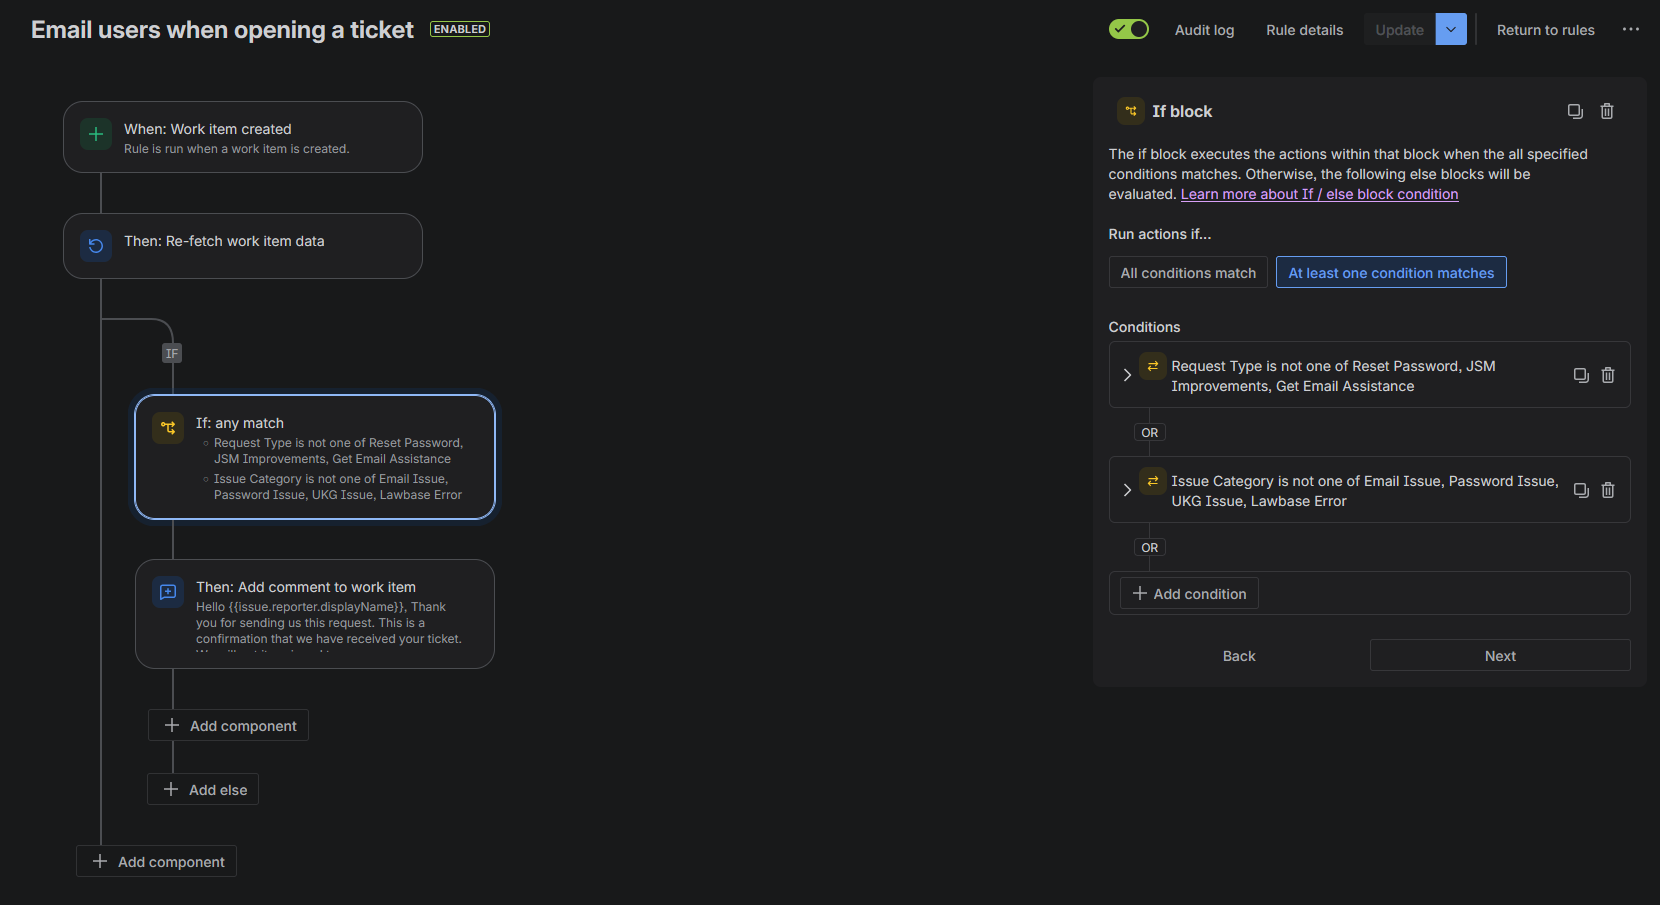Open the Update dropdown arrow
Viewport: 1660px width, 905px height.
point(1451,29)
